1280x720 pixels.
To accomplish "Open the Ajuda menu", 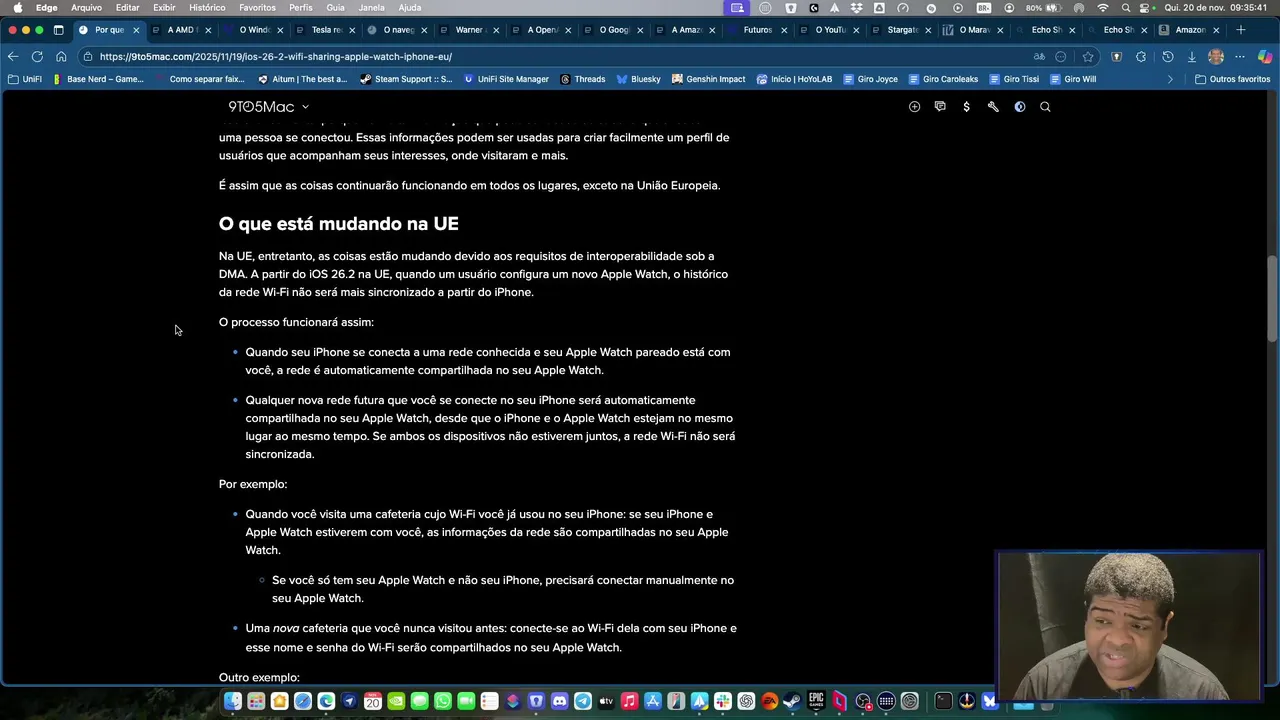I will click(x=410, y=7).
